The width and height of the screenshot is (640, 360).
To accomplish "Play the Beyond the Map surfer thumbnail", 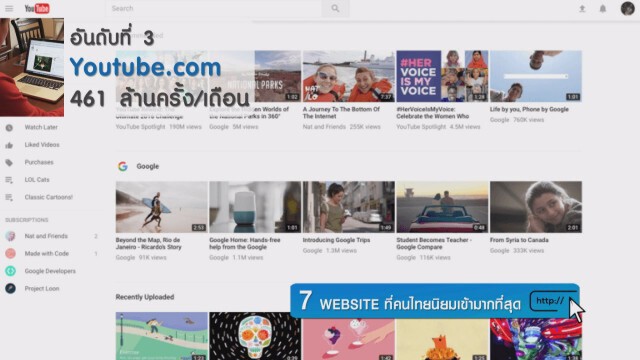I will pyautogui.click(x=162, y=207).
